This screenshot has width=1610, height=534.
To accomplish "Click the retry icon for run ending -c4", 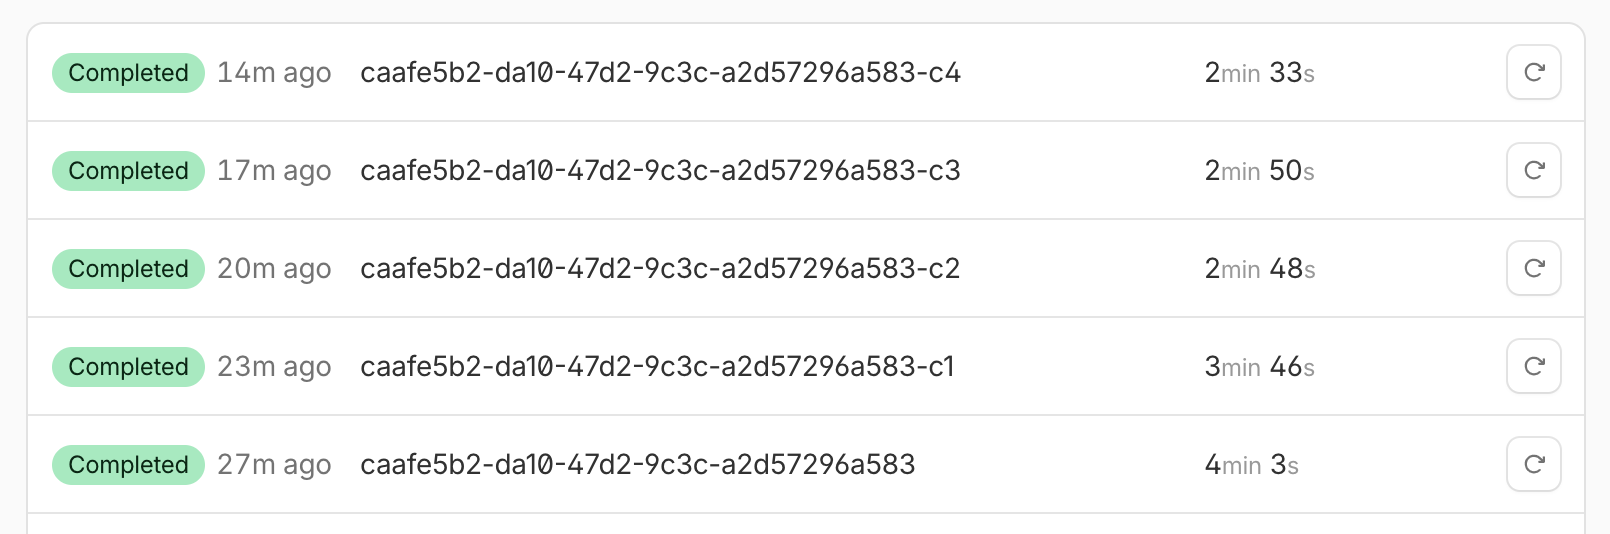I will pos(1533,72).
